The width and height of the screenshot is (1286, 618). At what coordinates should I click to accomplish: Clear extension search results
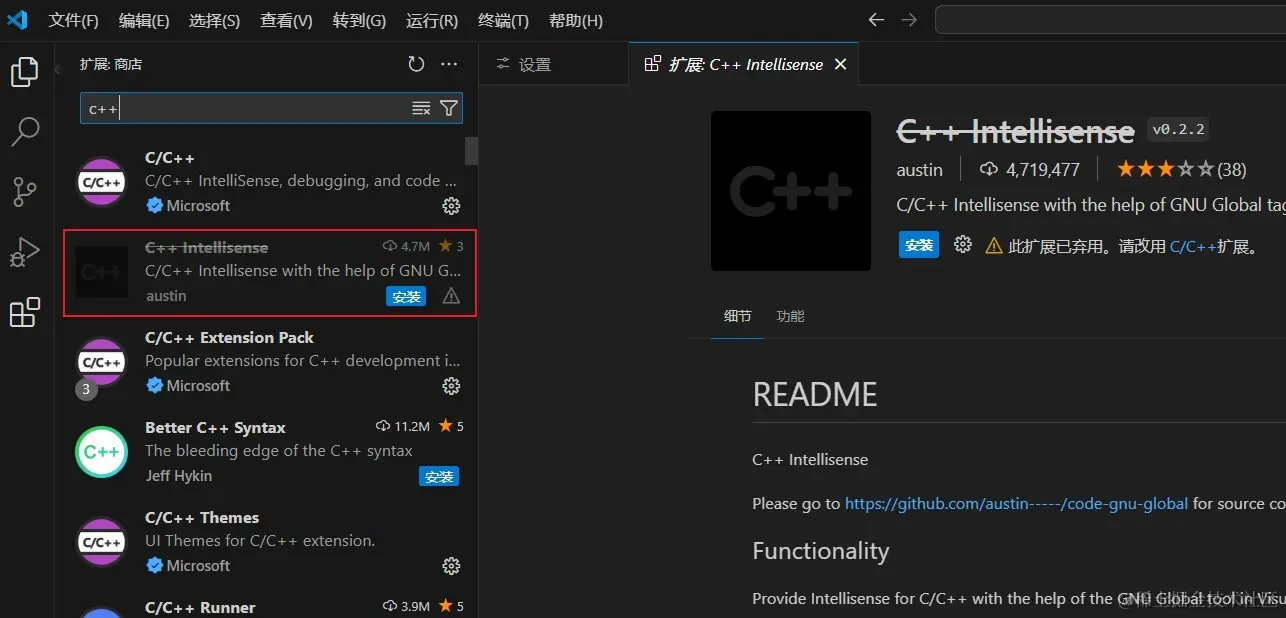[421, 108]
